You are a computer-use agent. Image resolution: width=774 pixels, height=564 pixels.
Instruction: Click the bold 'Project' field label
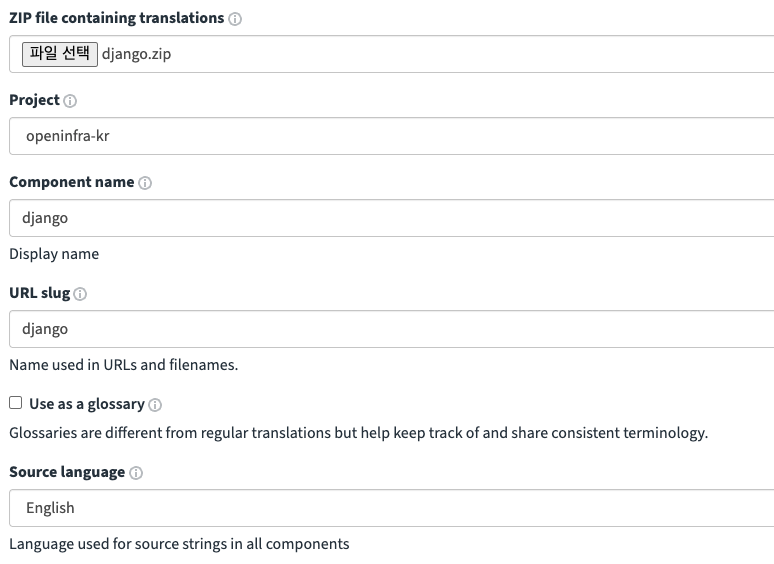(x=34, y=100)
